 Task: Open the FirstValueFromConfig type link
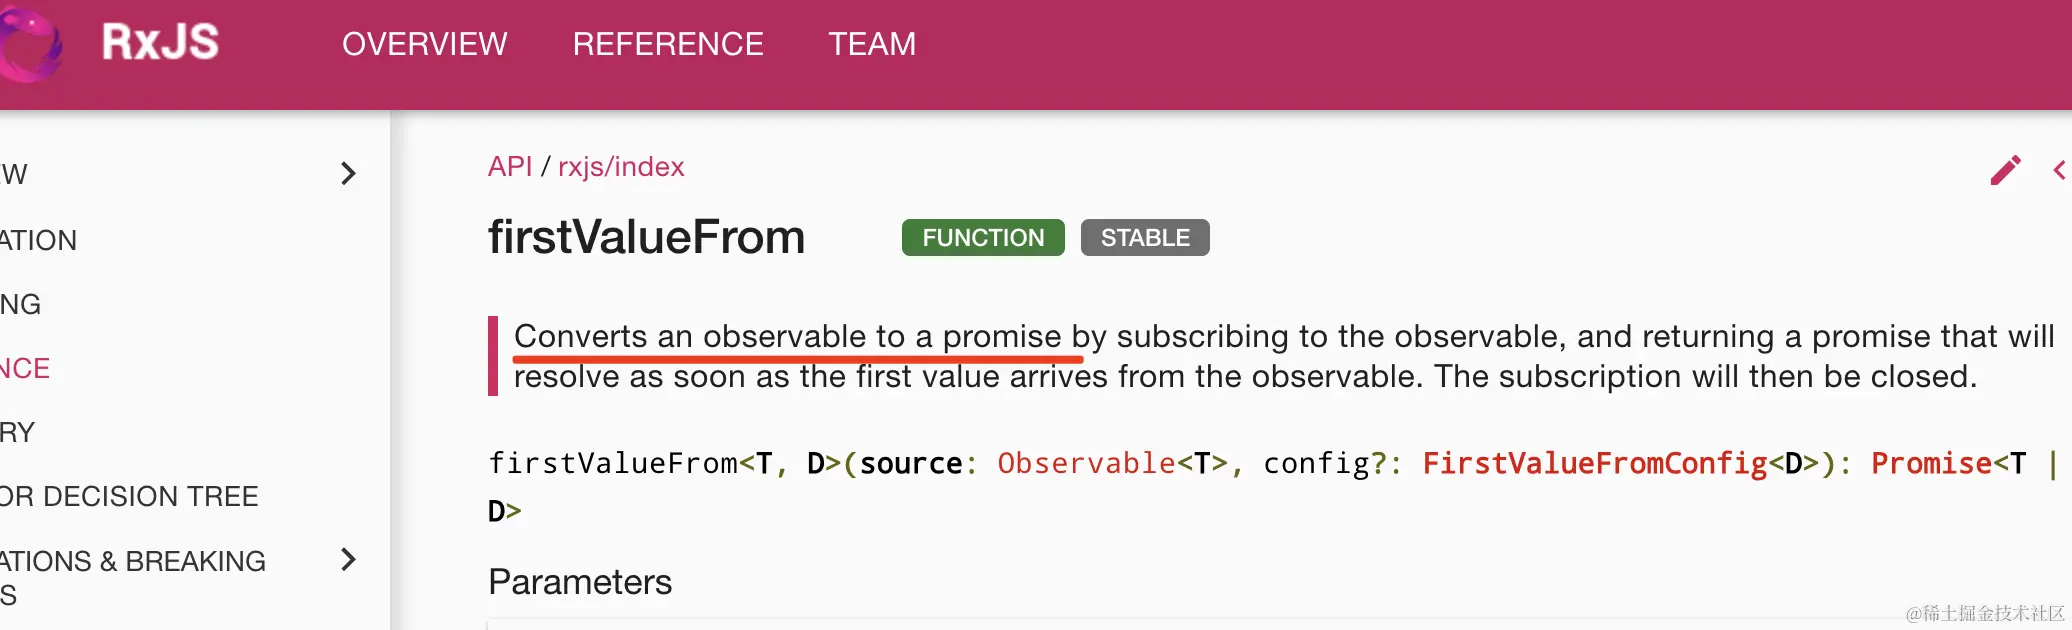coord(1595,463)
